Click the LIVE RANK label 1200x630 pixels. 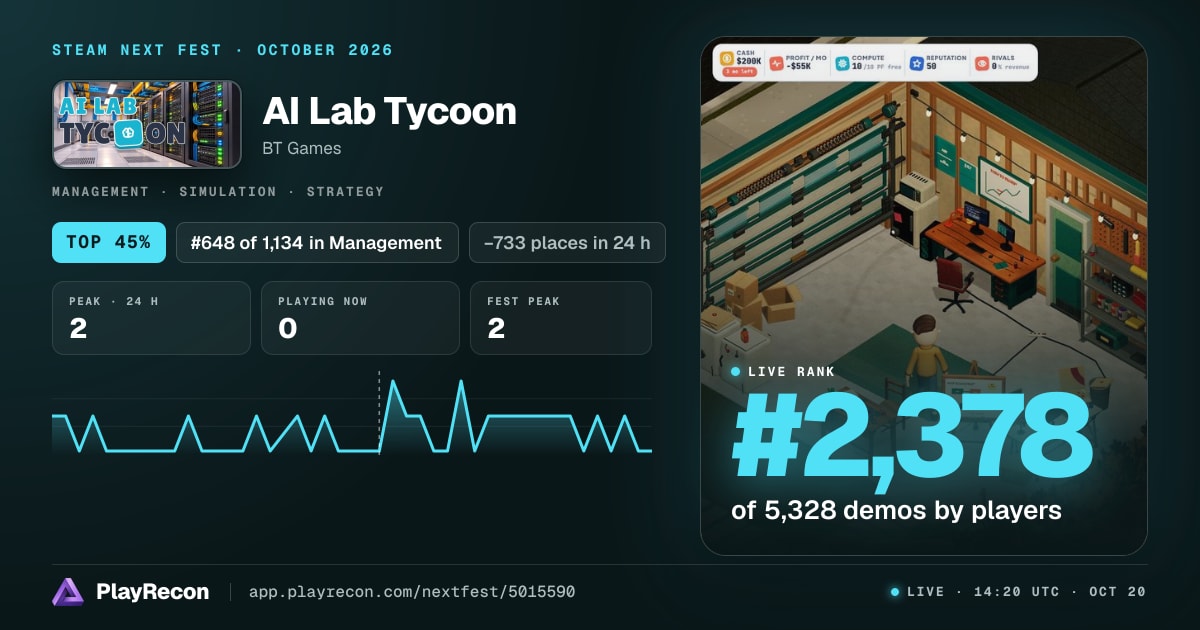(792, 372)
